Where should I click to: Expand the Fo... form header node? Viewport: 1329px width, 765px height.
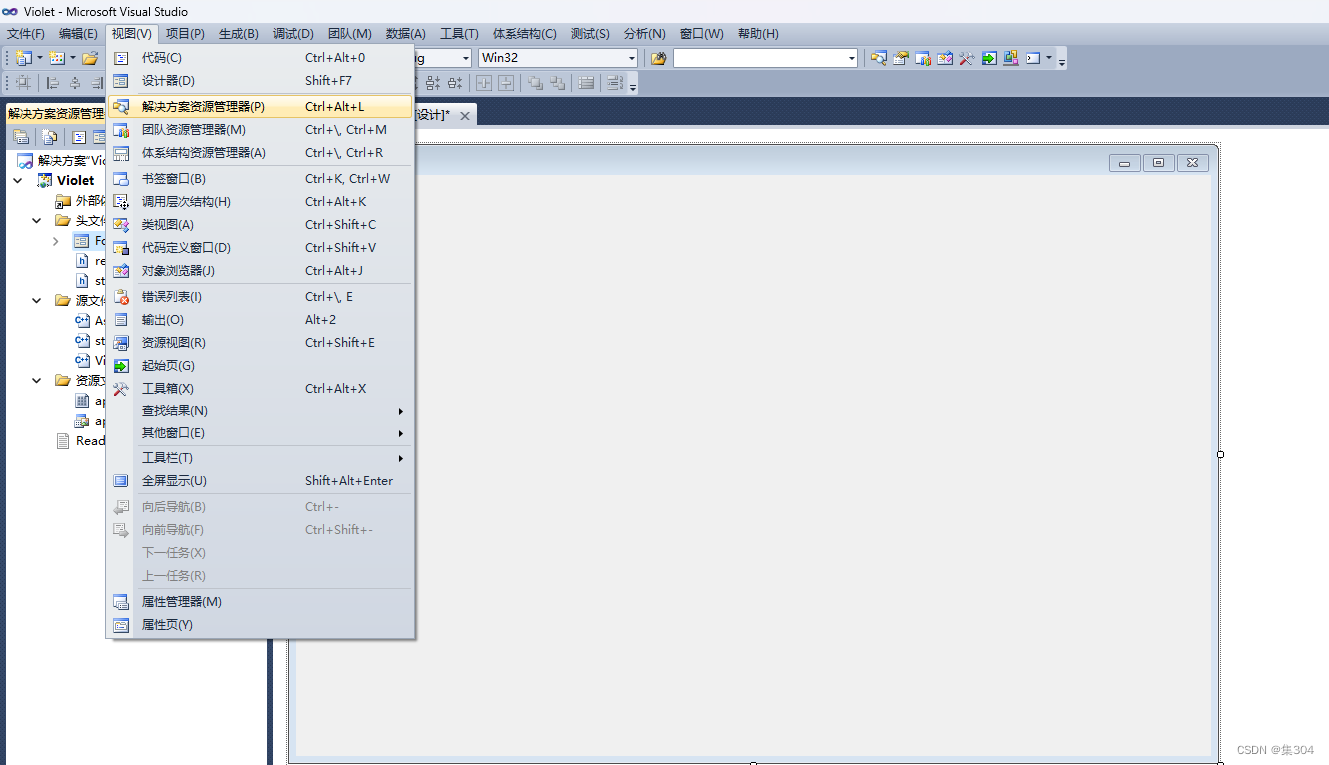coord(56,241)
